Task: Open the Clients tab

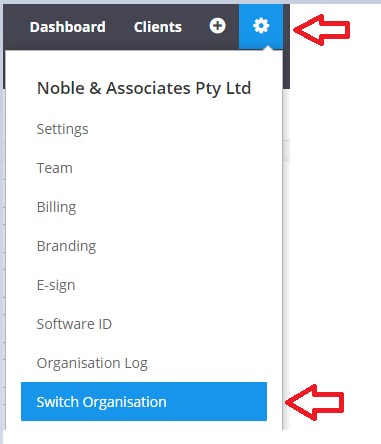Action: point(158,27)
